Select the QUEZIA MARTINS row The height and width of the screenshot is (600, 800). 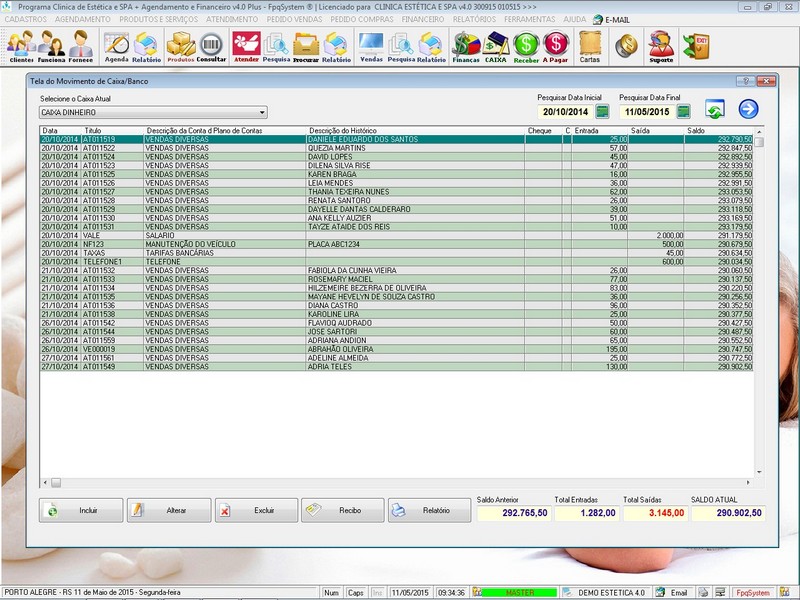point(396,148)
